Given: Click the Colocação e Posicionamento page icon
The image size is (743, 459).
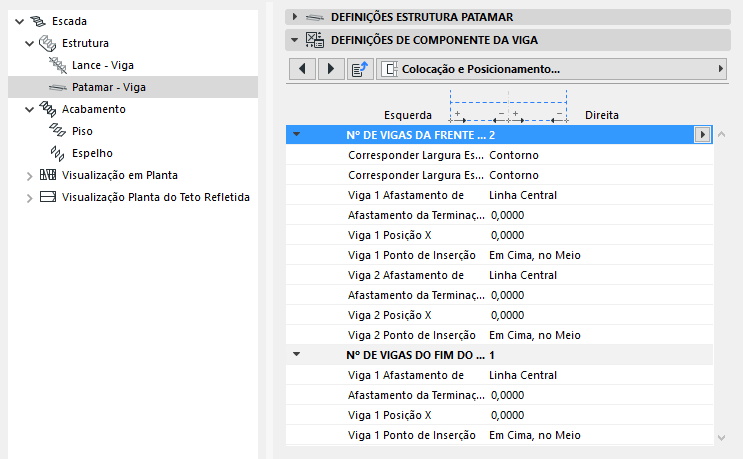Looking at the screenshot, I should click(390, 69).
